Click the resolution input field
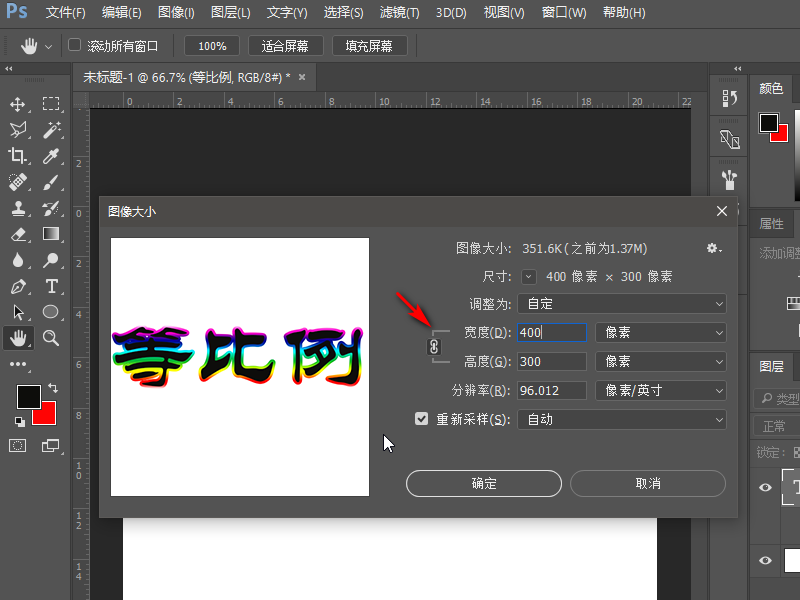 552,391
